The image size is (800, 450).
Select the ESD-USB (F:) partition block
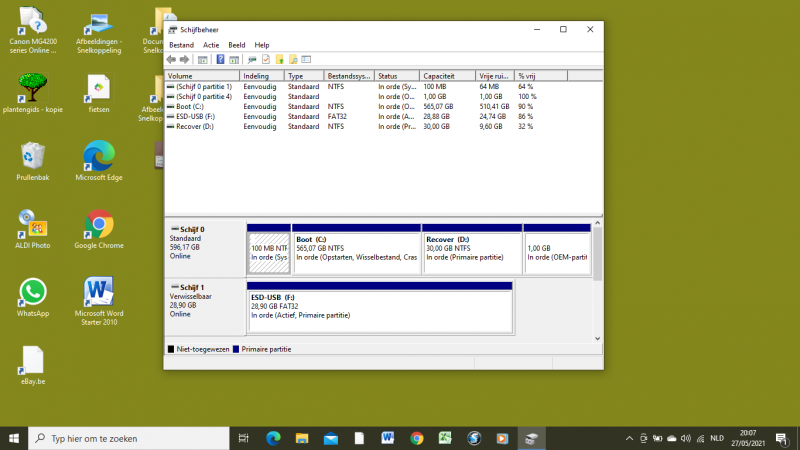tap(379, 307)
